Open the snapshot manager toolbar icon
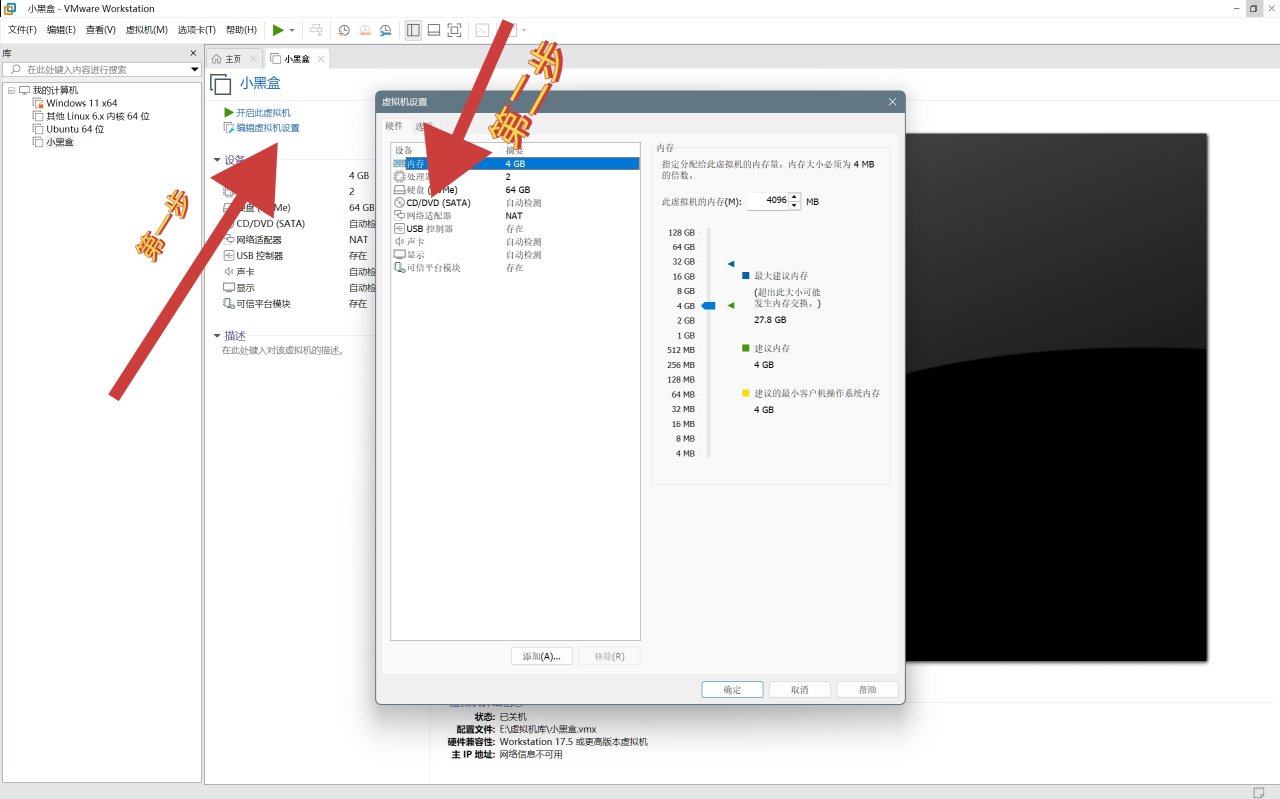1280x799 pixels. [386, 30]
